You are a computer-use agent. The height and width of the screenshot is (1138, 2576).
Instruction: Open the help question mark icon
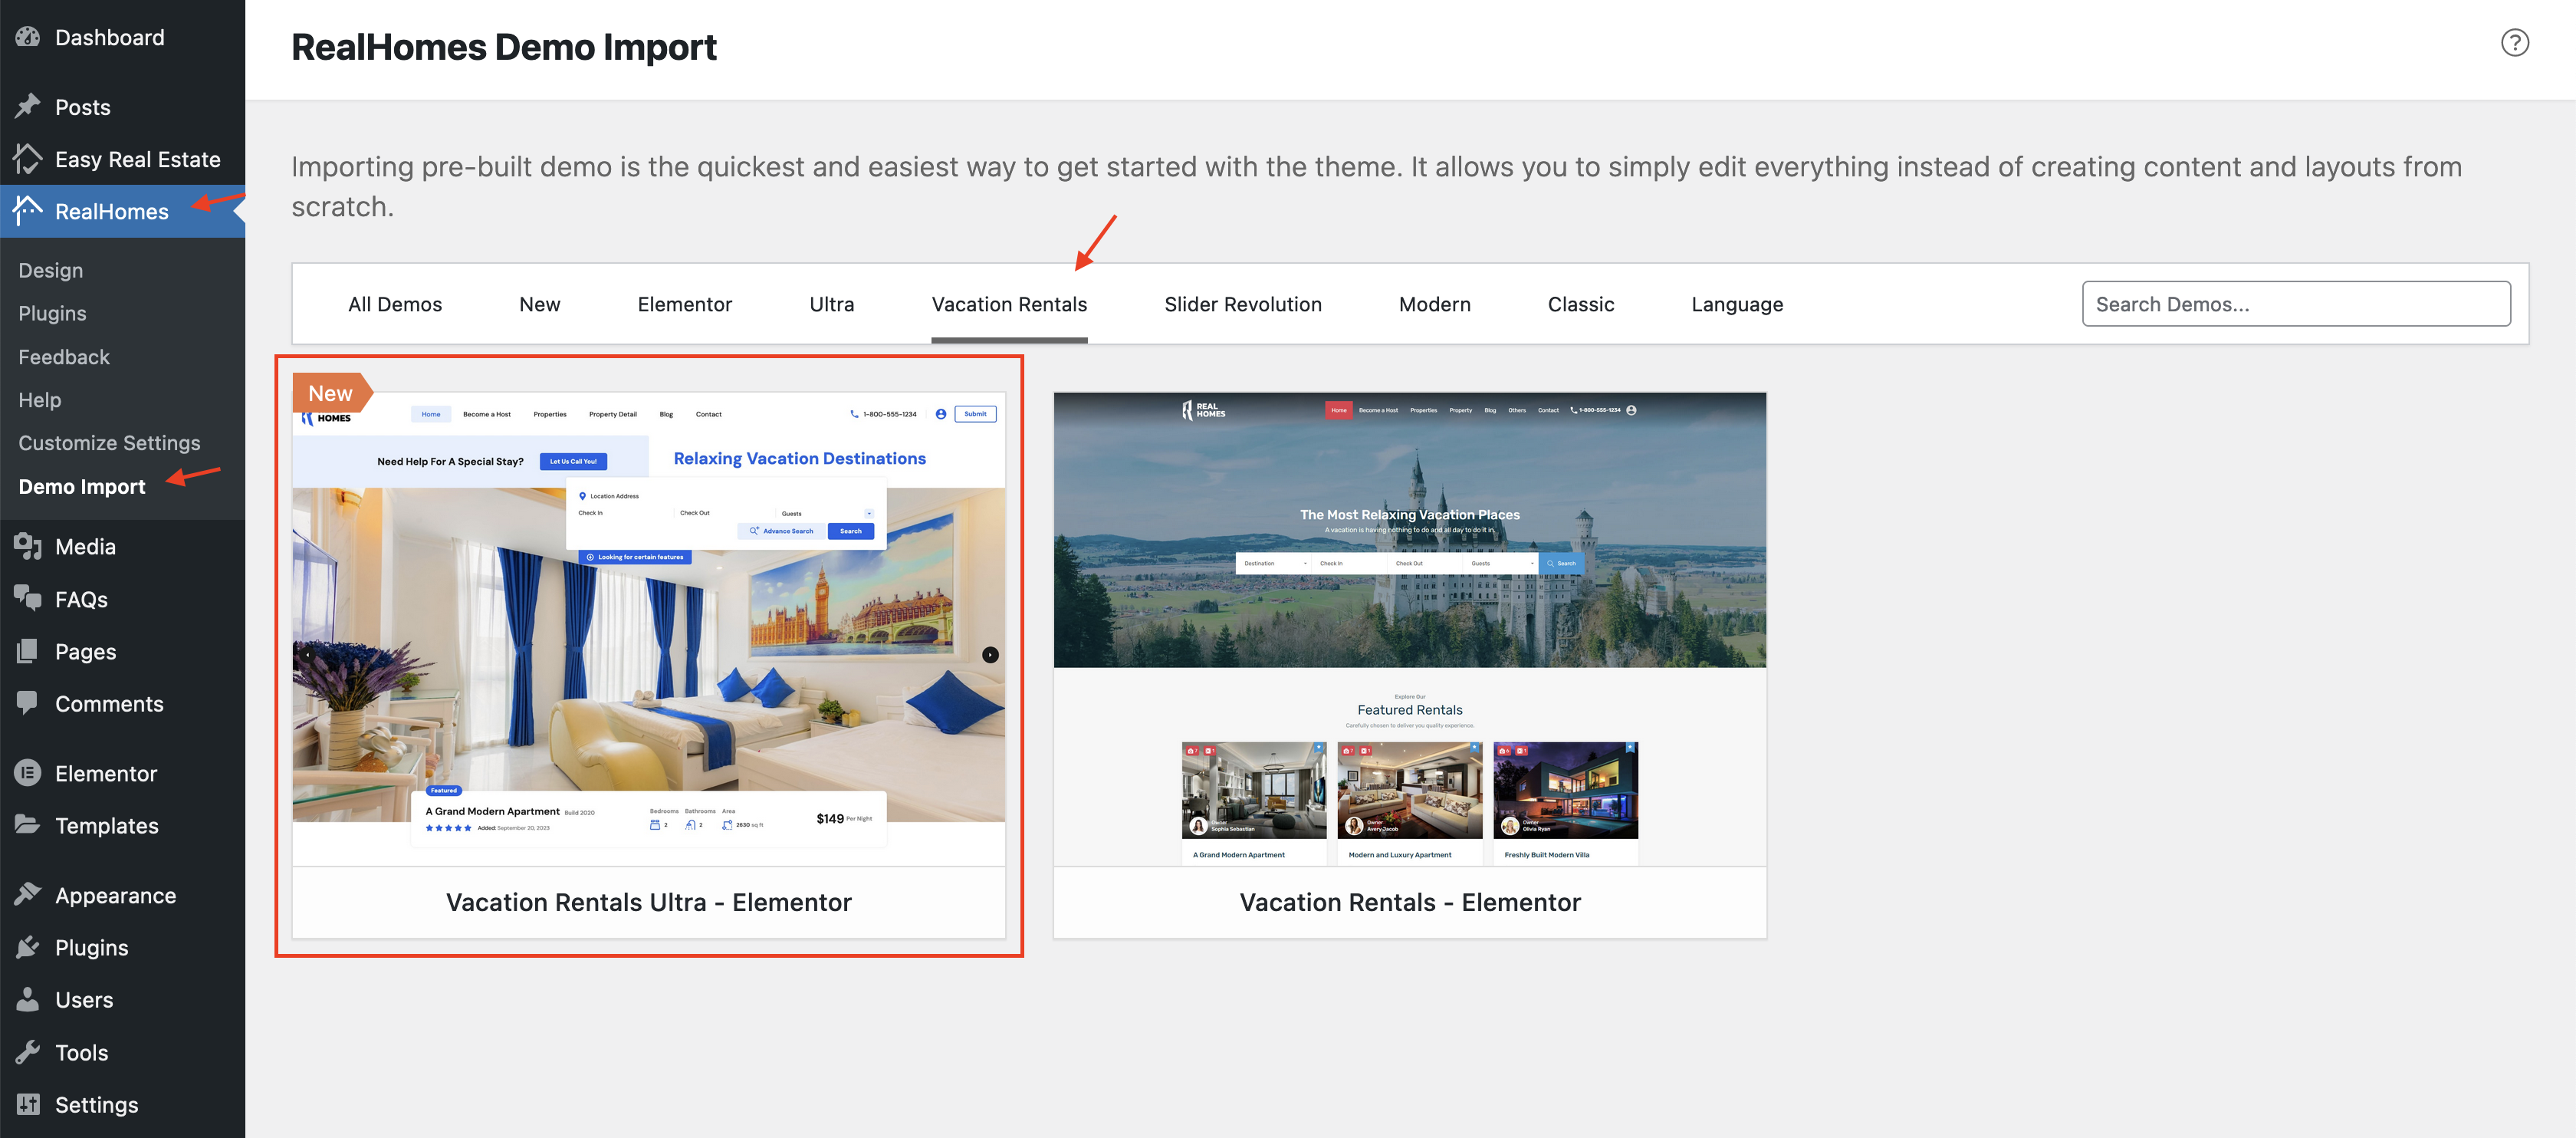tap(2515, 42)
